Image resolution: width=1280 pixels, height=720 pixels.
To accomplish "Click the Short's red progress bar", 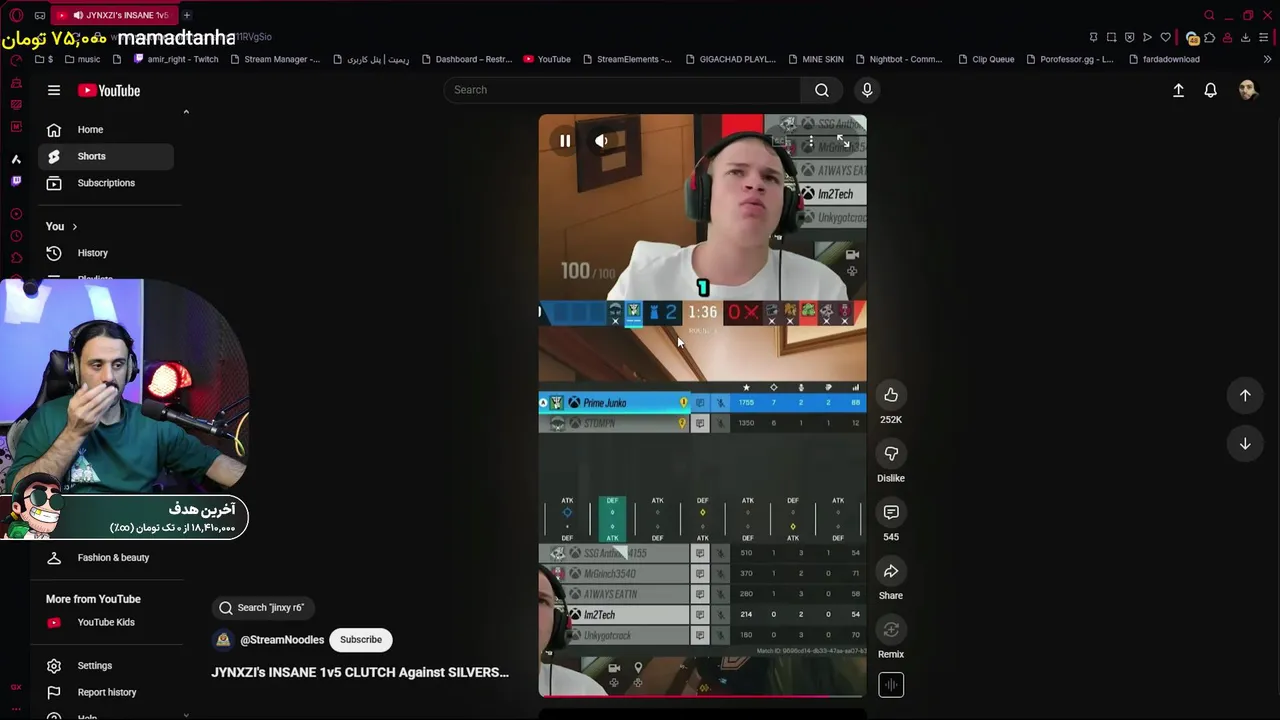I will click(702, 696).
